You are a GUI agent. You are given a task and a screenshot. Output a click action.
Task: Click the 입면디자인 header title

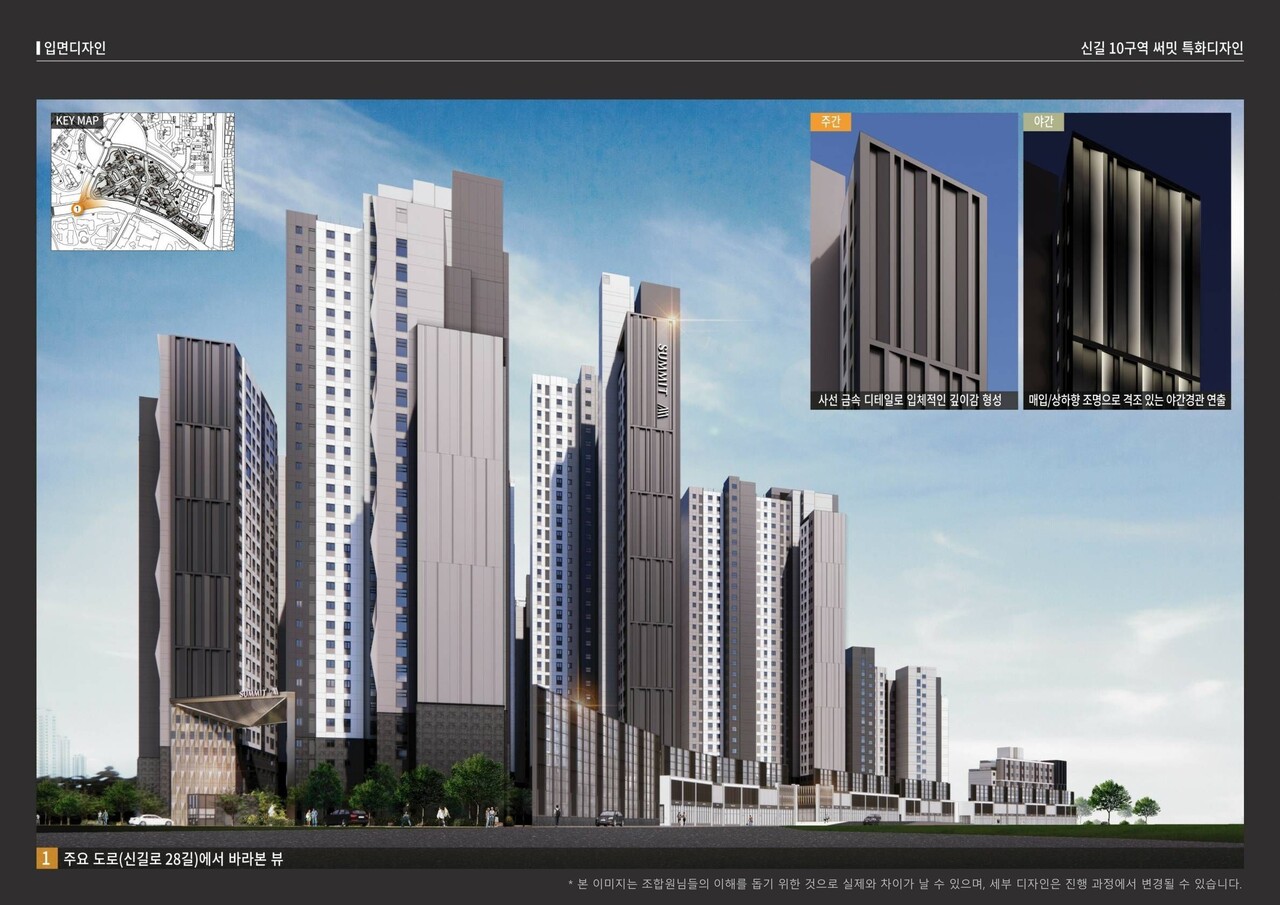[x=75, y=48]
